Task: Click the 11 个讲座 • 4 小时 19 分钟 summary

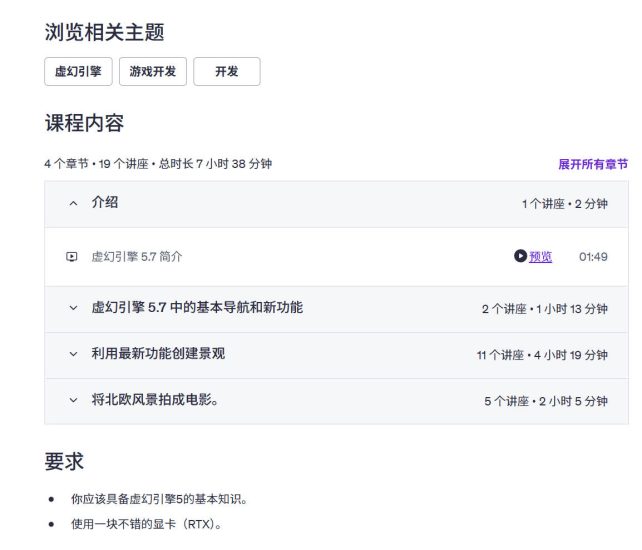Action: (x=542, y=355)
